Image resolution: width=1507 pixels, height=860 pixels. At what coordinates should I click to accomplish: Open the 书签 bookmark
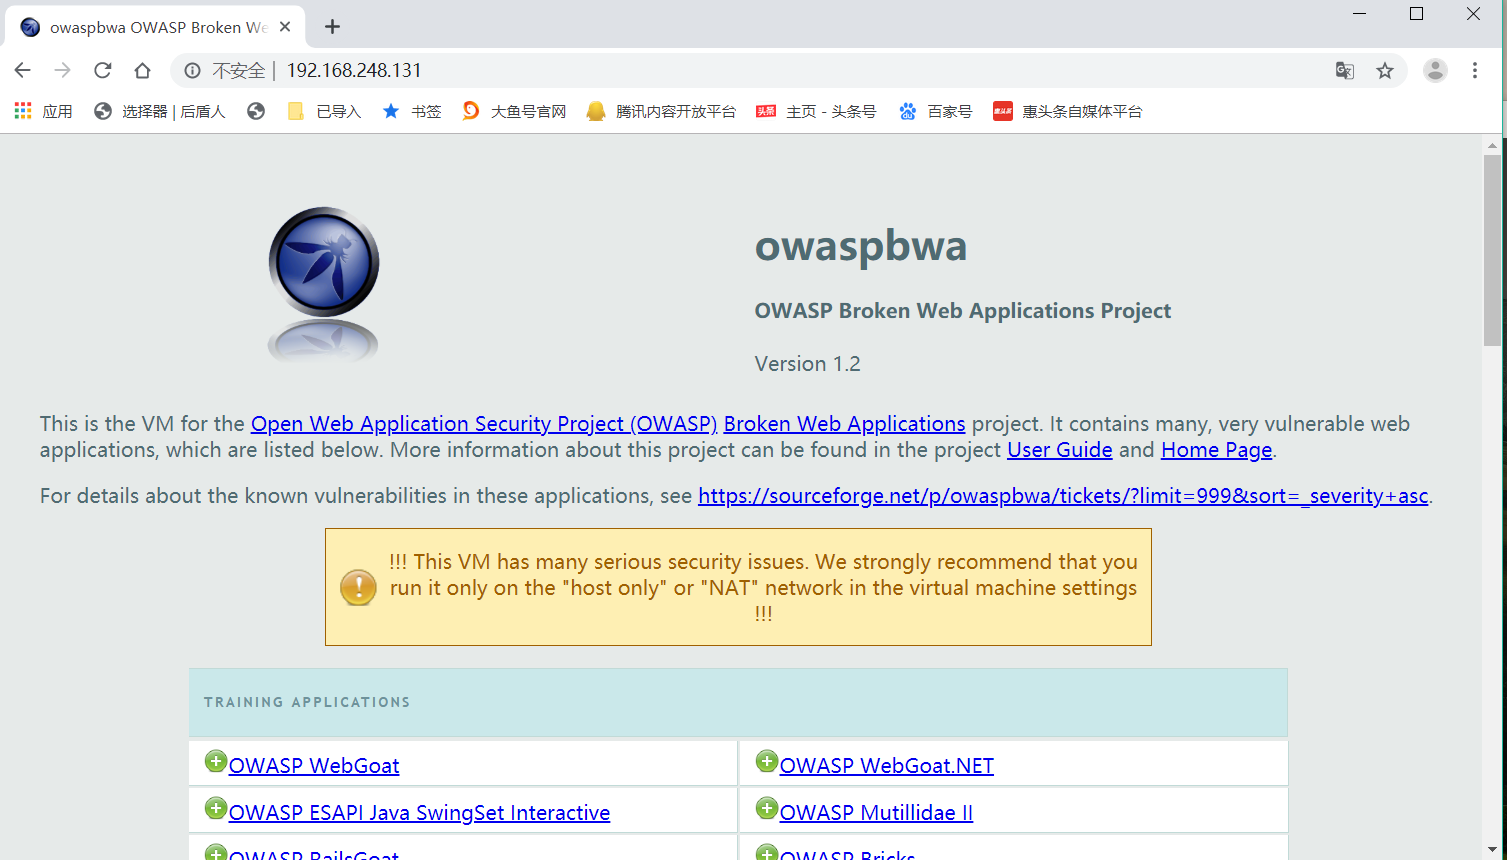pos(412,111)
